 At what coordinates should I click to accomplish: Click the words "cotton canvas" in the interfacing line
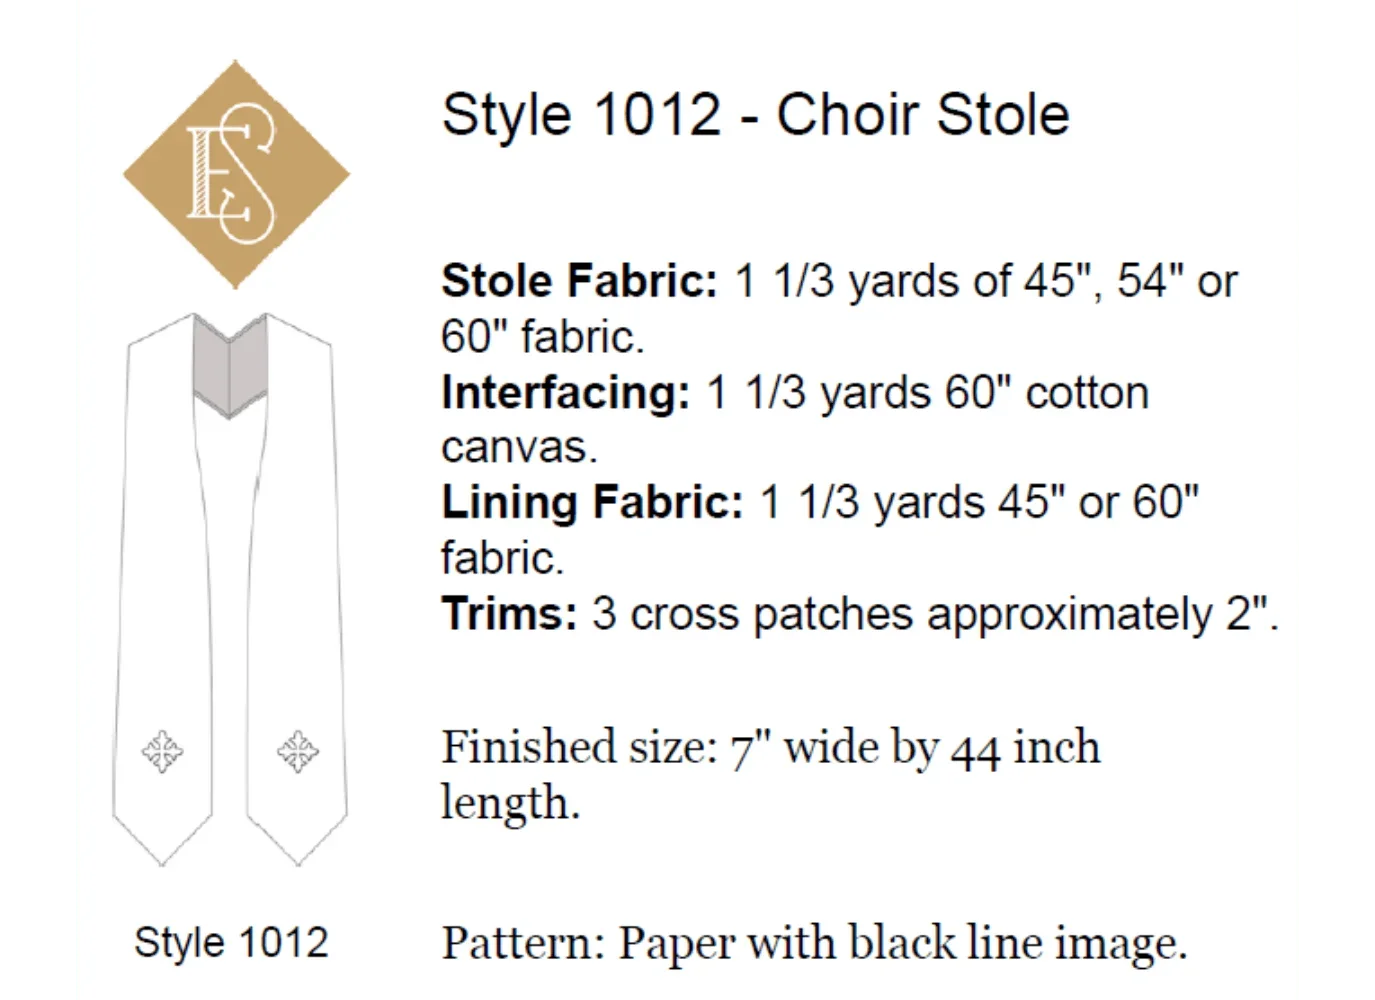(1086, 393)
